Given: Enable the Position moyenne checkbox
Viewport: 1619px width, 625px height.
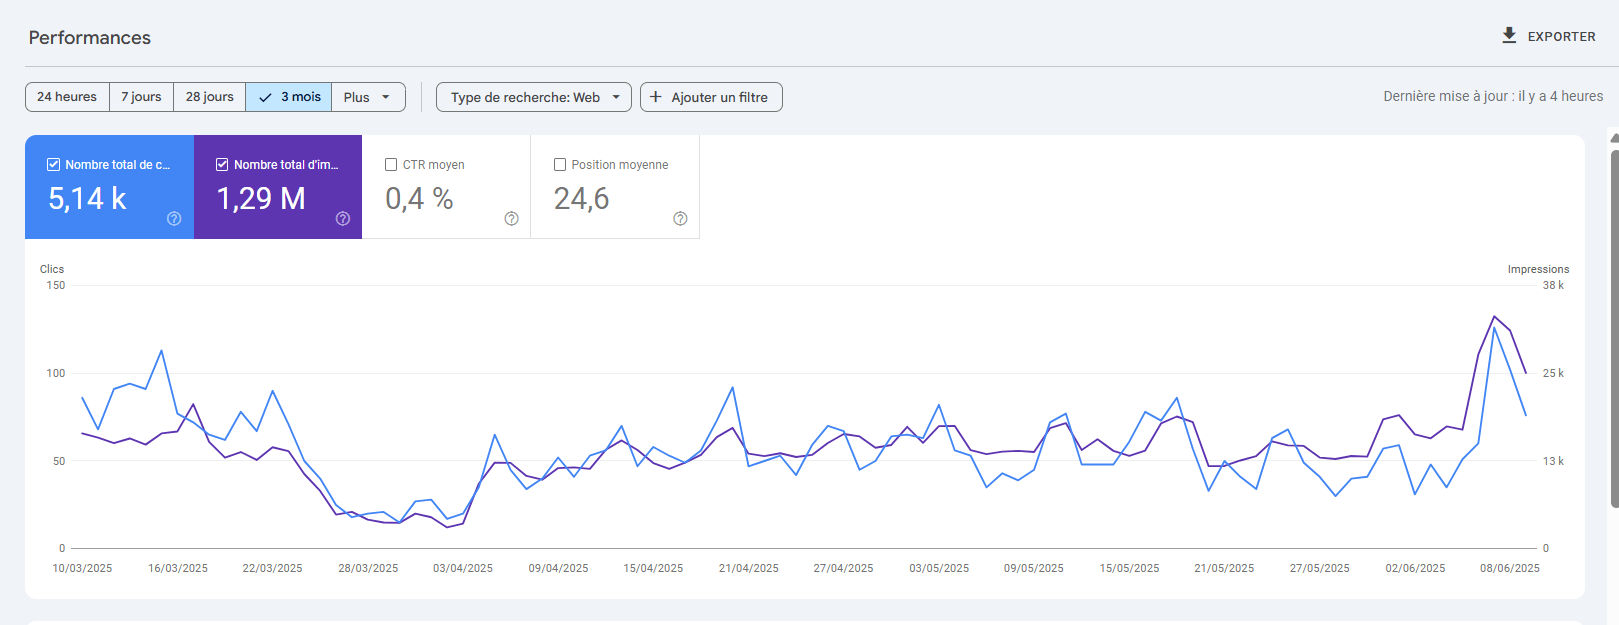Looking at the screenshot, I should (560, 165).
